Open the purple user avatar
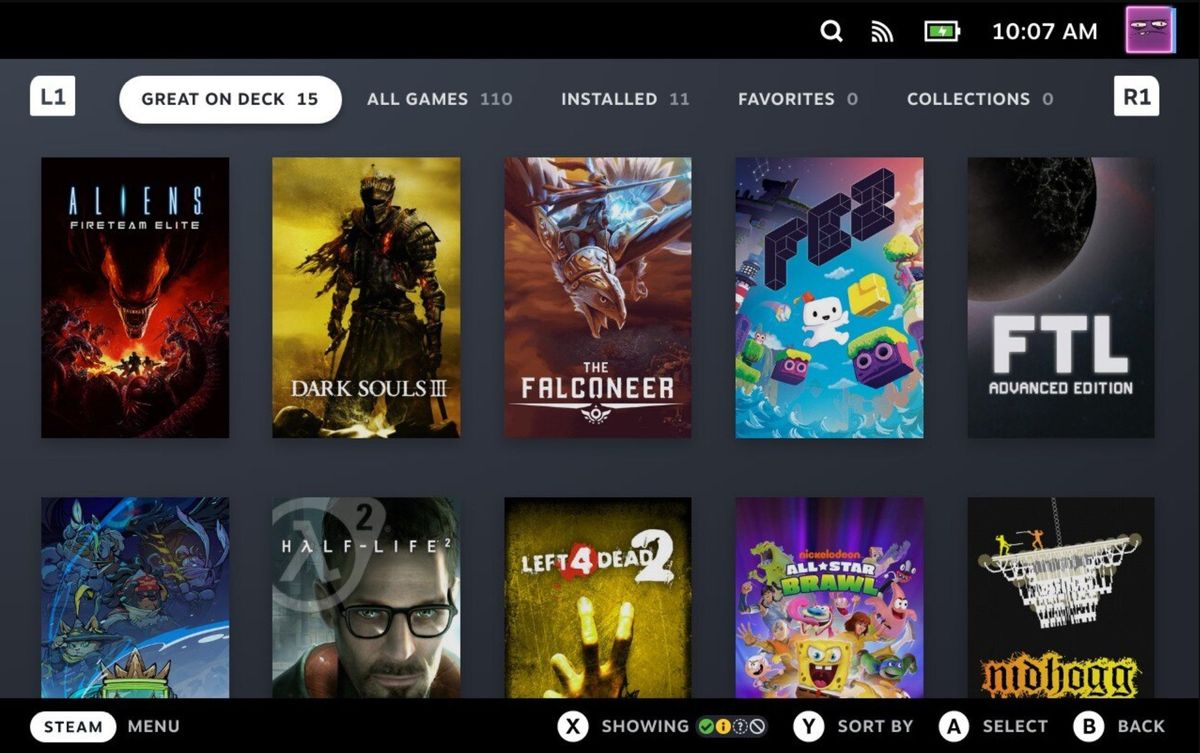 [1150, 30]
